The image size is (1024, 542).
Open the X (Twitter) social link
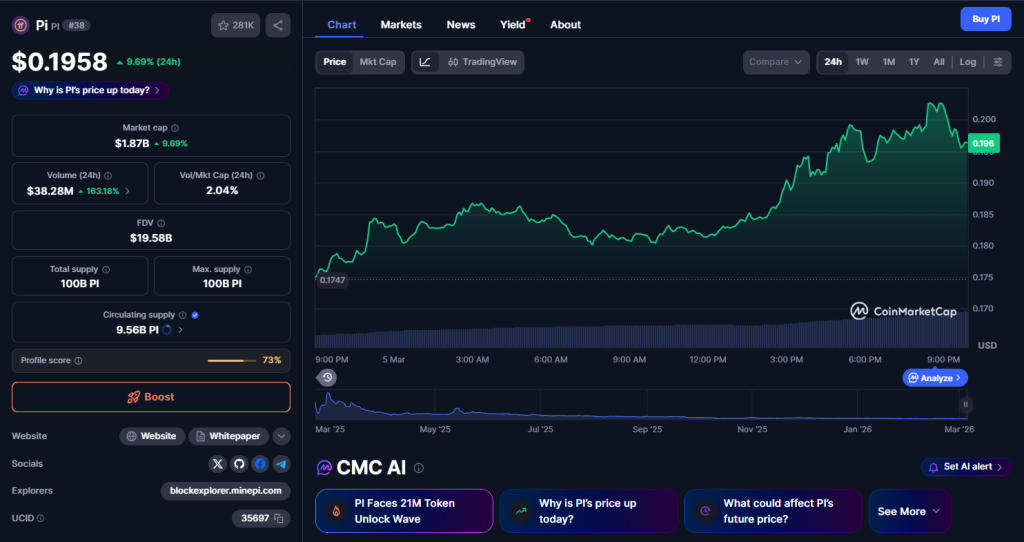pyautogui.click(x=218, y=464)
